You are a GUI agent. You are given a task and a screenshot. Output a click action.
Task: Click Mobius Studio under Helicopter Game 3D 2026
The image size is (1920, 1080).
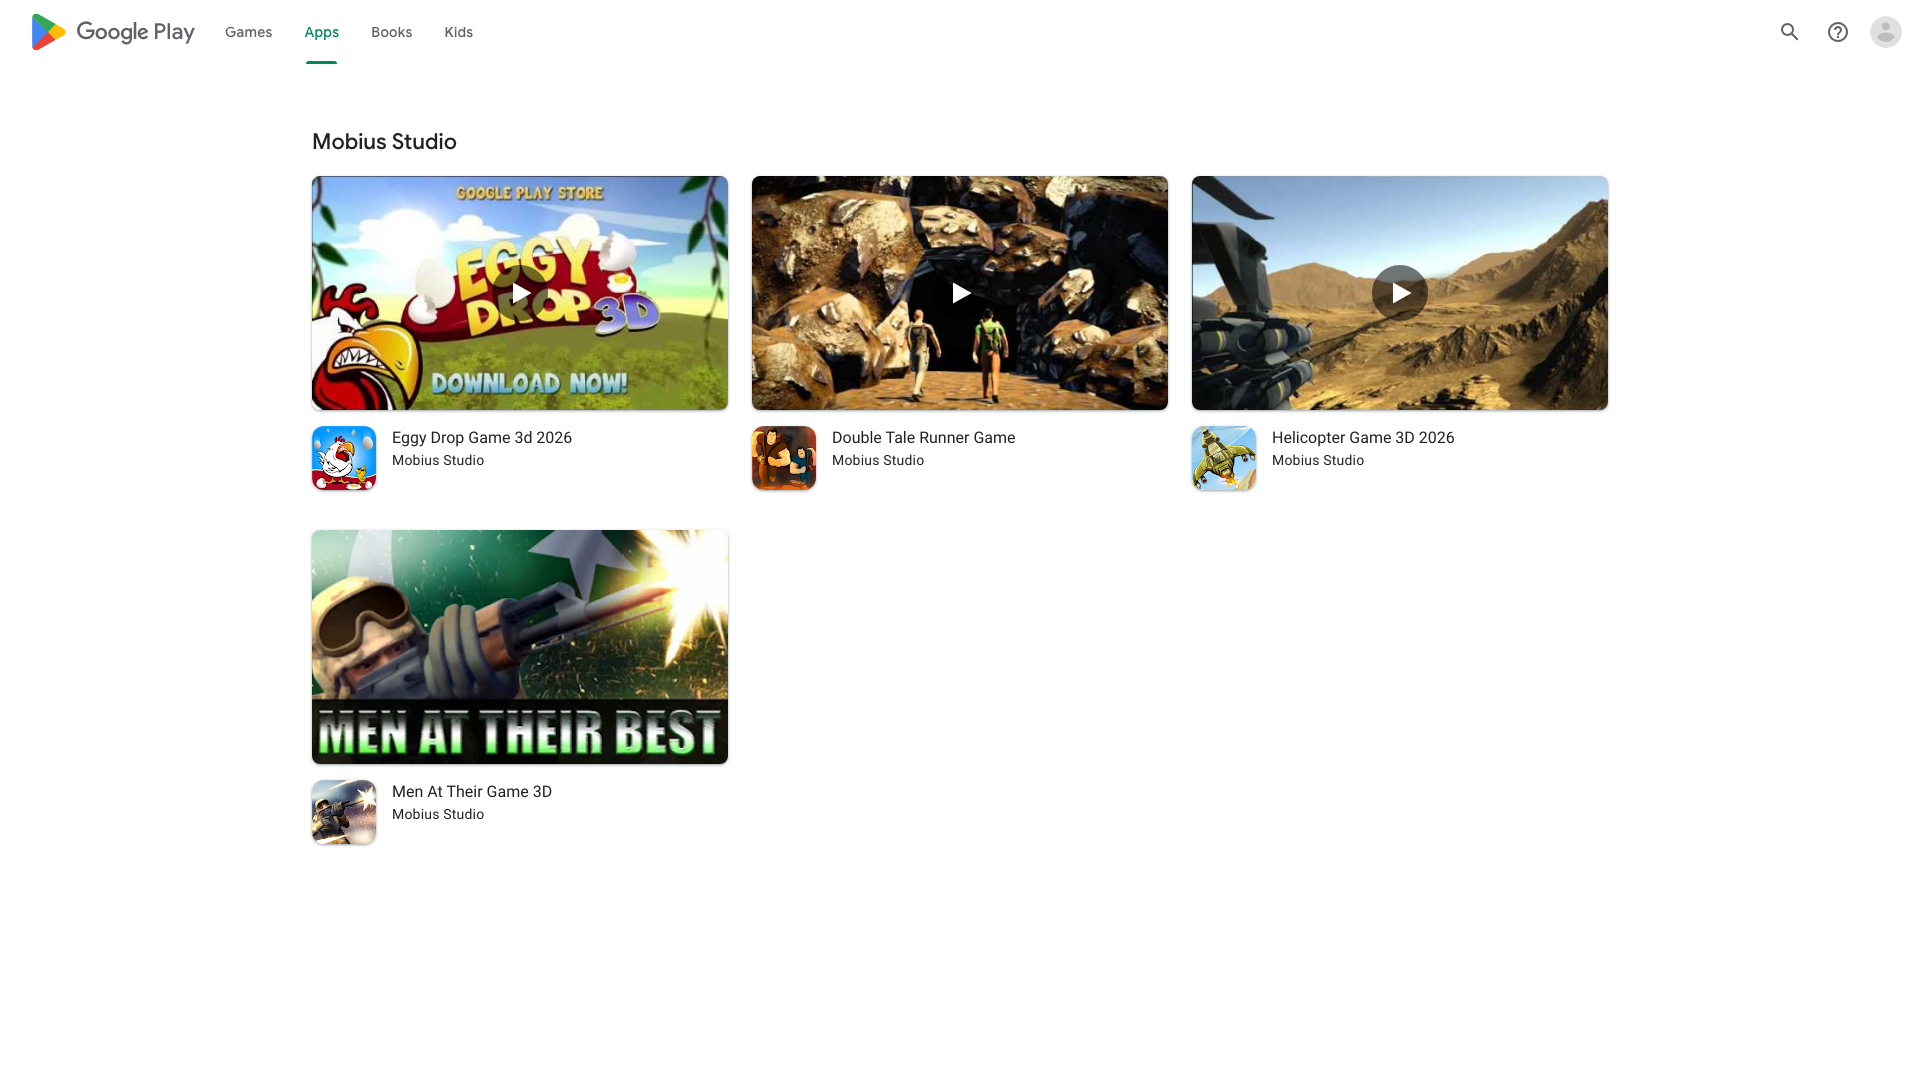click(x=1318, y=461)
